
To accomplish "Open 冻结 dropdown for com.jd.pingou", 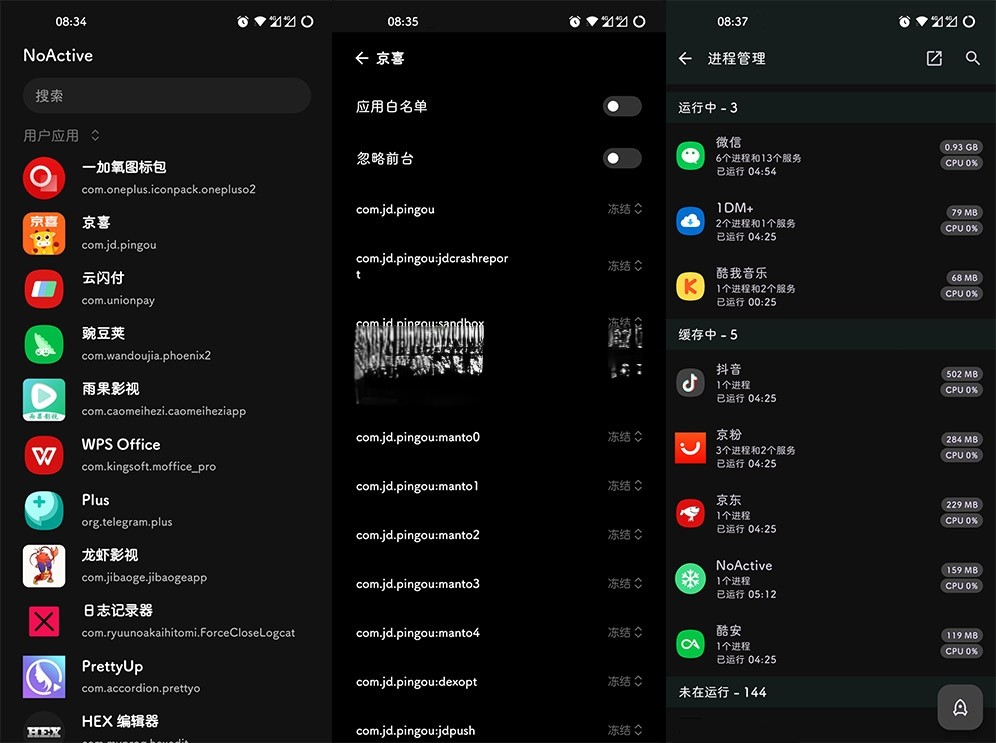I will coord(625,209).
